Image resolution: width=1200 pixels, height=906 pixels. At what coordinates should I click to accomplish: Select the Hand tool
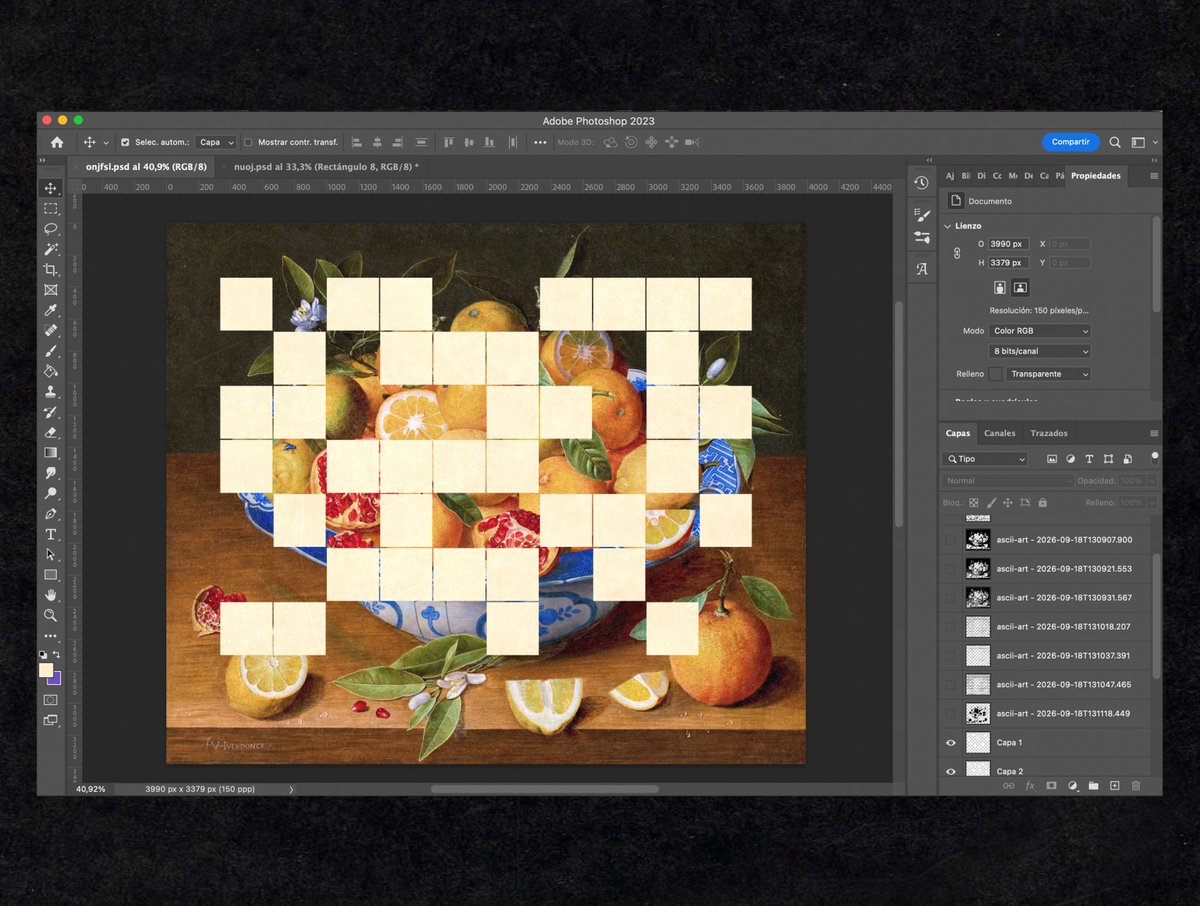(x=50, y=595)
